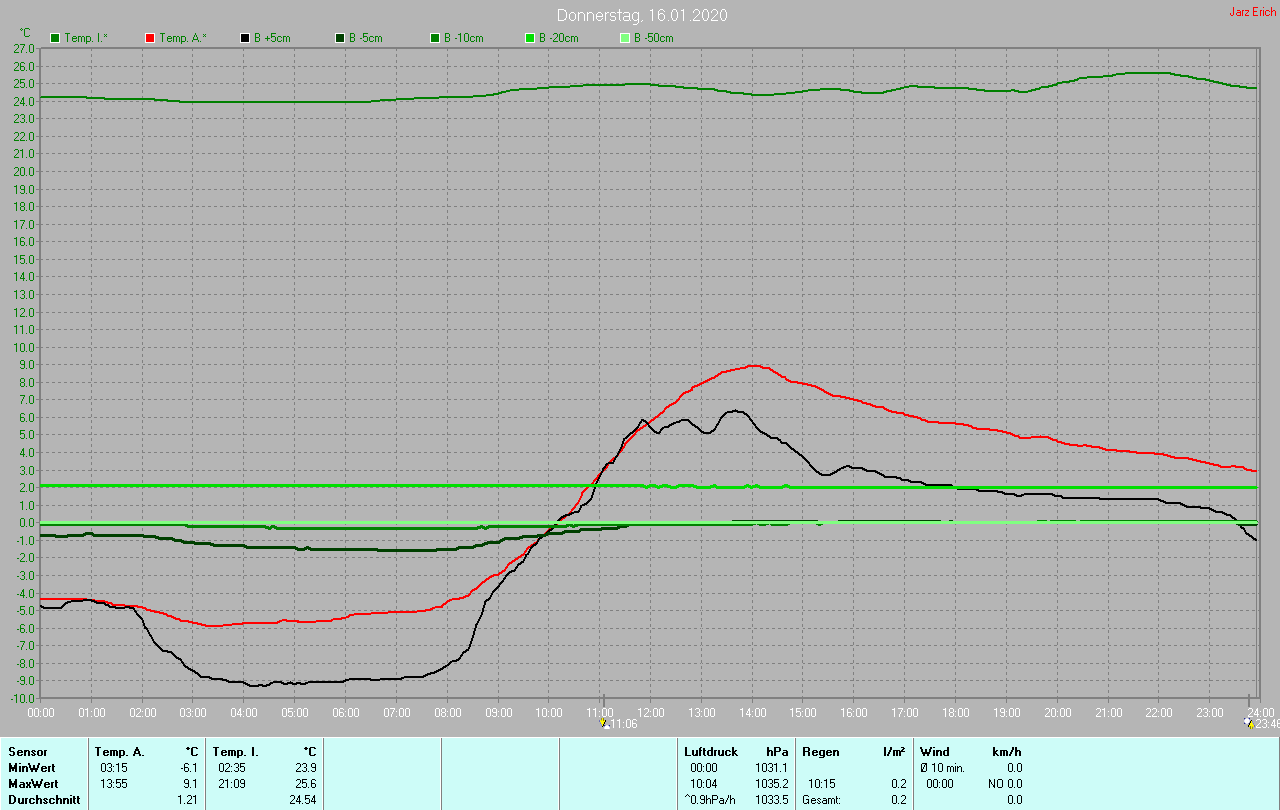Screen dimensions: 1280x810
Task: Click the Durchschnitt row label
Action: click(x=44, y=800)
